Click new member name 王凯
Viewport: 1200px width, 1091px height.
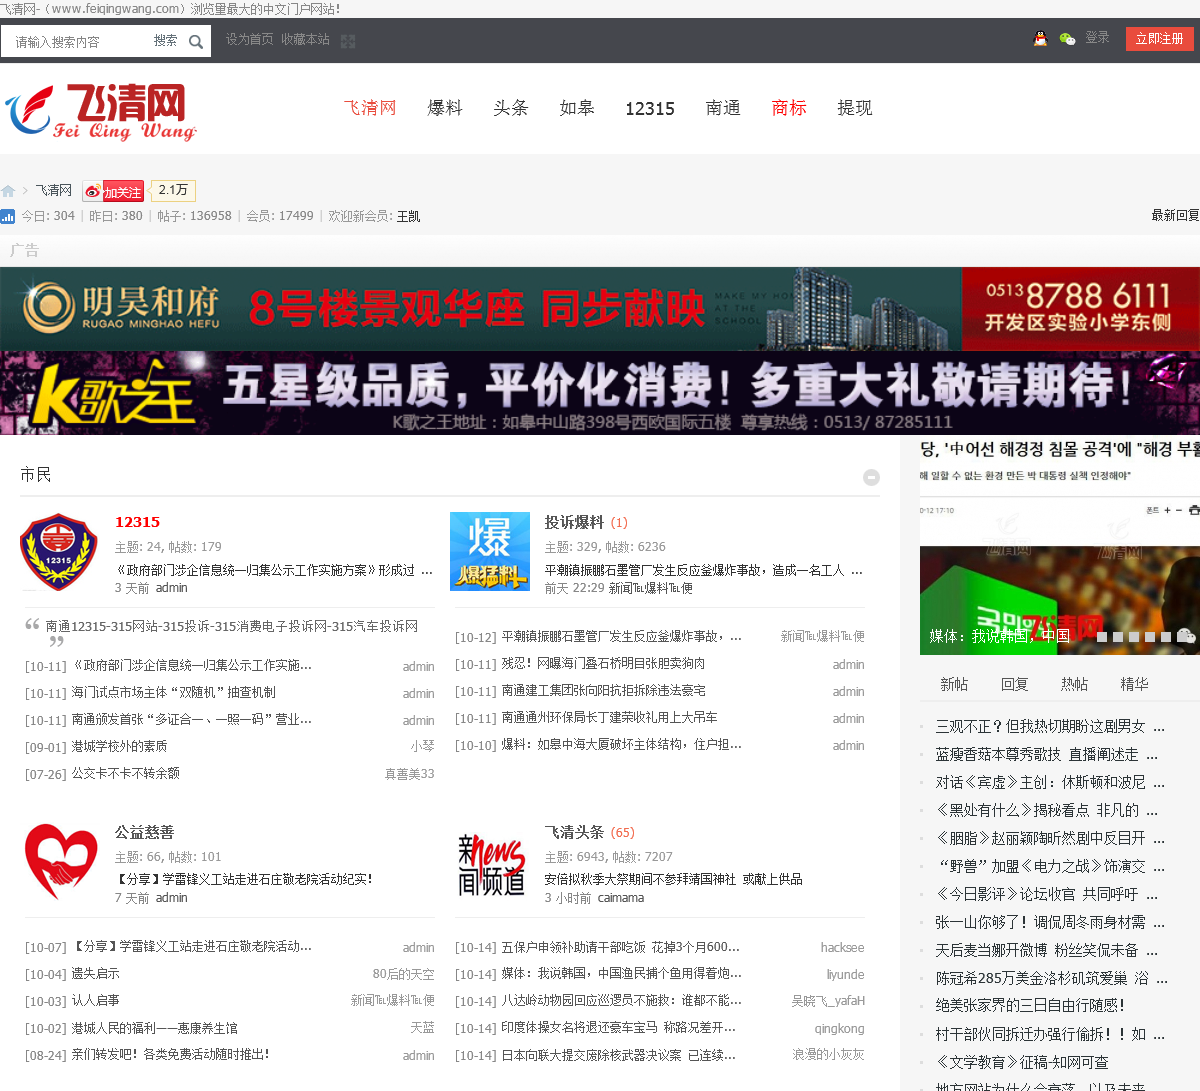click(408, 216)
